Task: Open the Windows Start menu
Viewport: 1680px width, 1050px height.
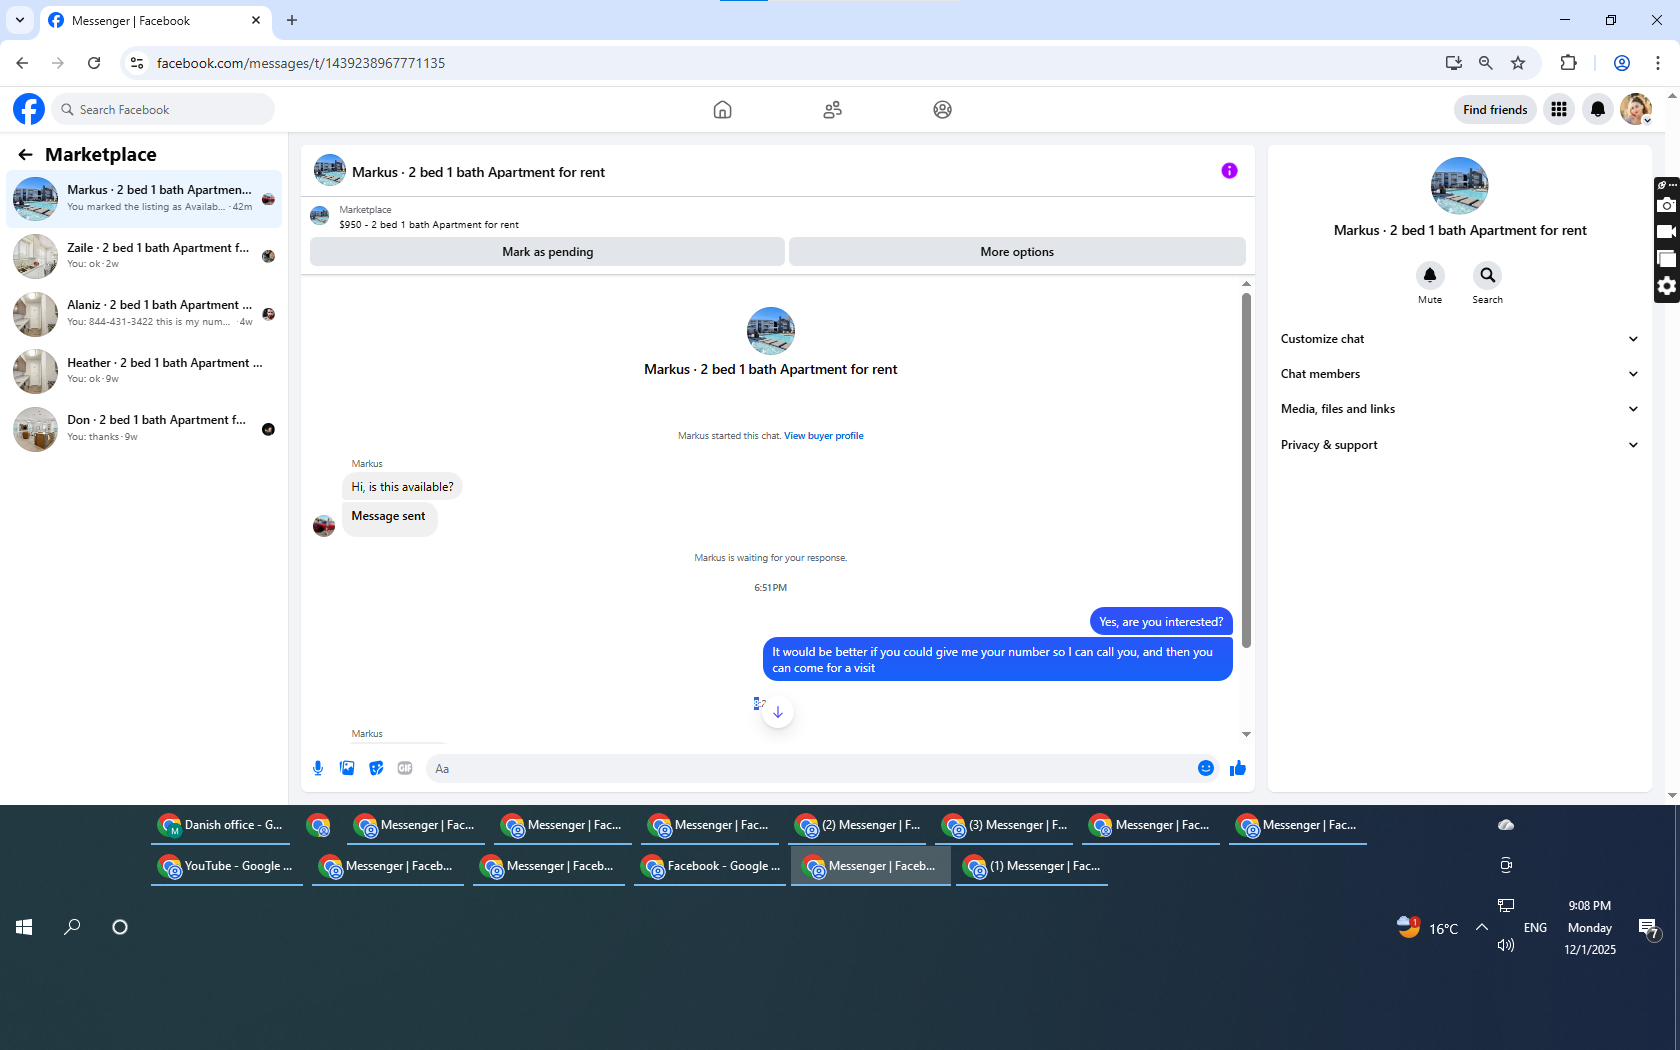Action: click(x=24, y=927)
